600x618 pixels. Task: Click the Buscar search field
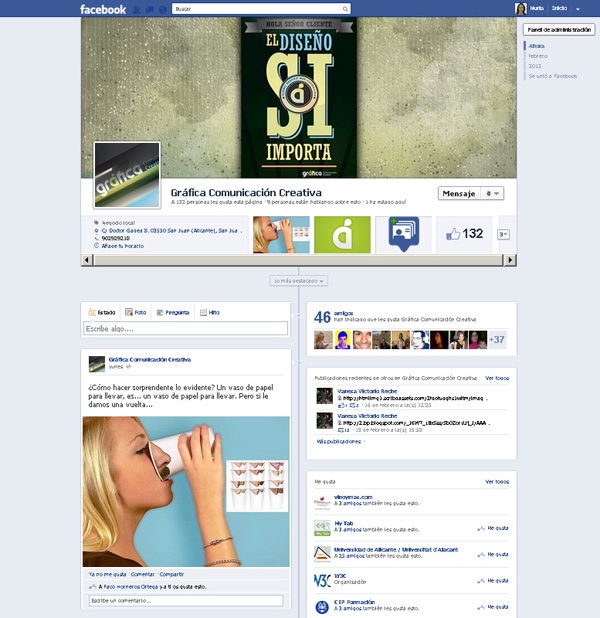pyautogui.click(x=256, y=9)
